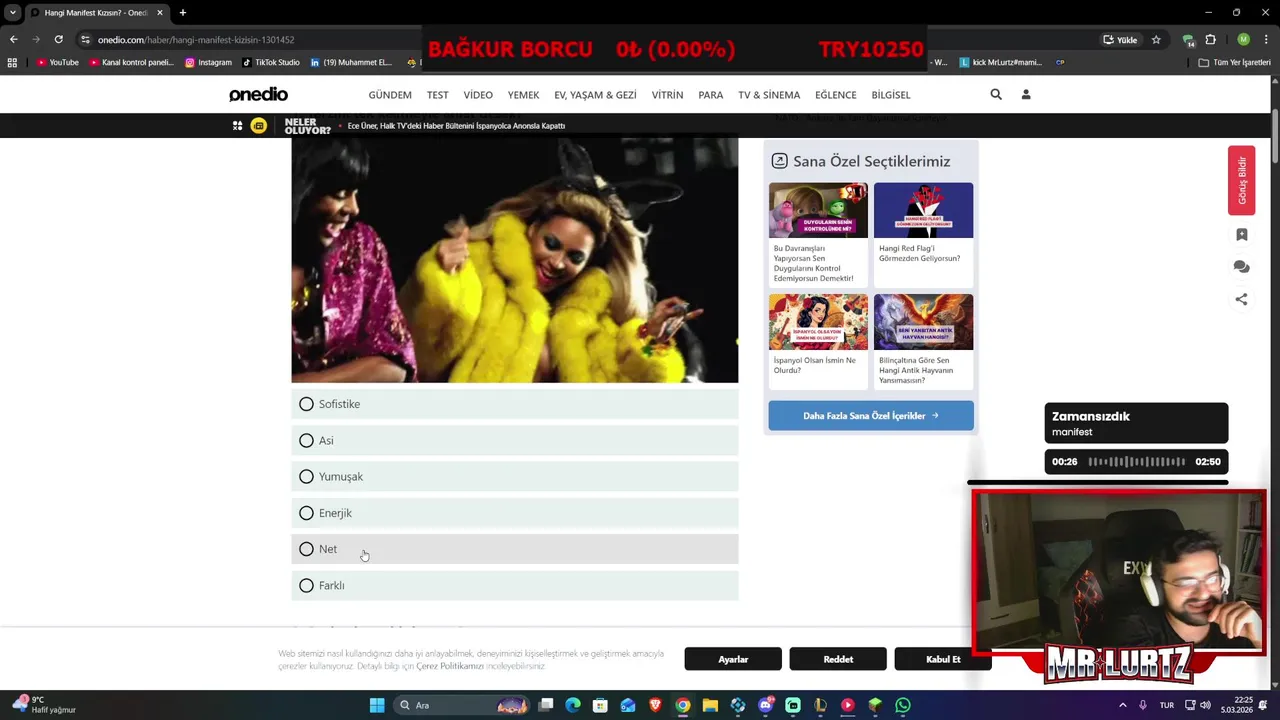
Task: Open the BİLGİSEL section
Action: point(891,95)
